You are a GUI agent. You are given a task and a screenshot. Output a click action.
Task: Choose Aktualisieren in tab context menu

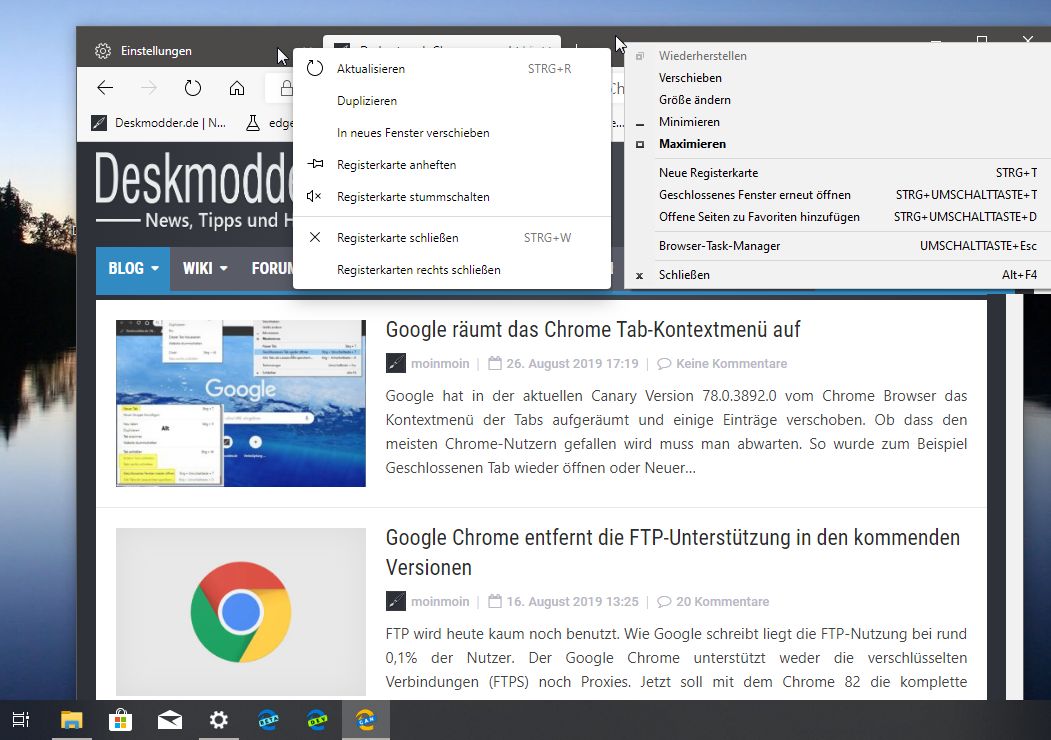coord(452,68)
